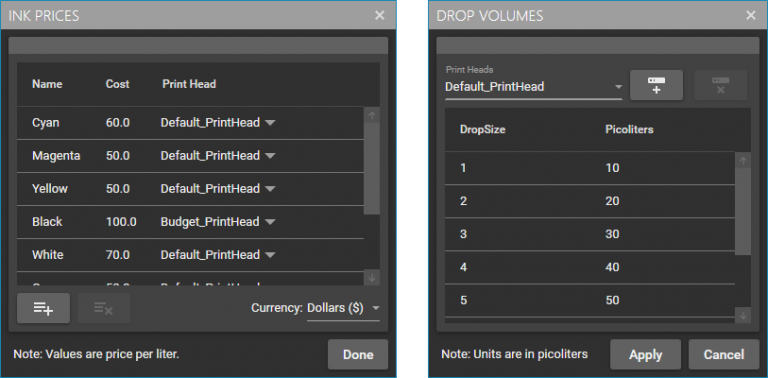768x378 pixels.
Task: Close the Ink Prices dialog
Action: point(380,16)
